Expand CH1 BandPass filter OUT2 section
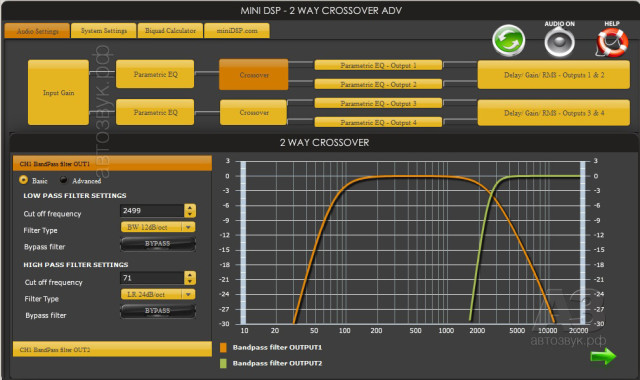Viewport: 640px width, 380px height. (112, 349)
